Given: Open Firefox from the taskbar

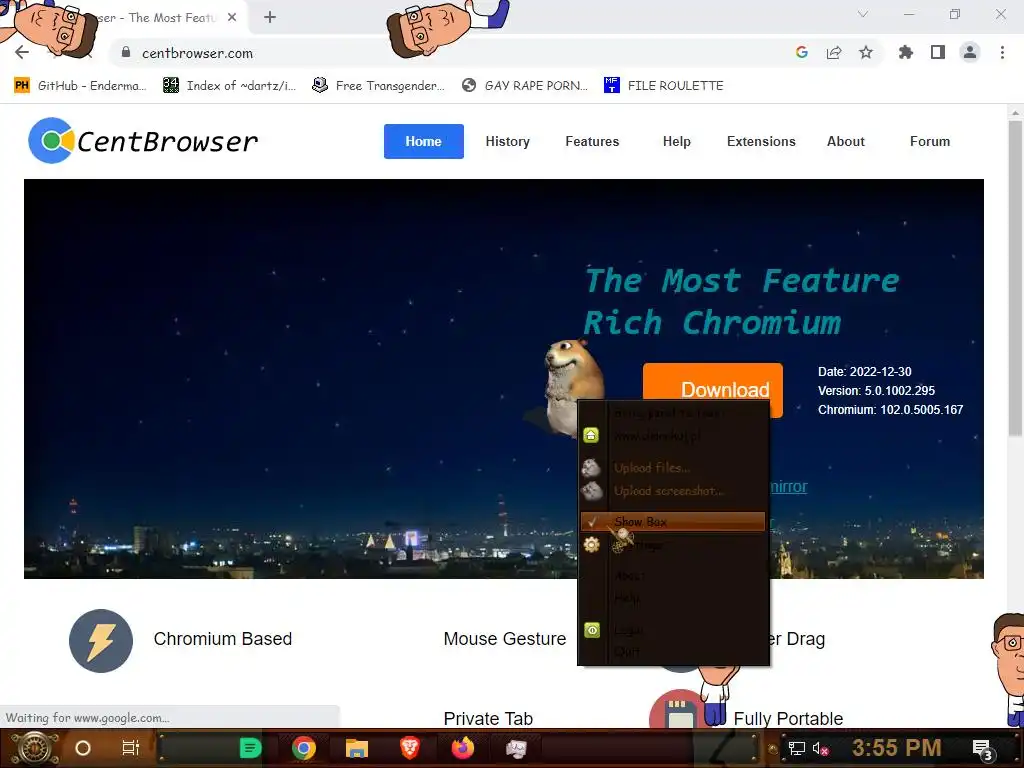Looking at the screenshot, I should pos(462,748).
